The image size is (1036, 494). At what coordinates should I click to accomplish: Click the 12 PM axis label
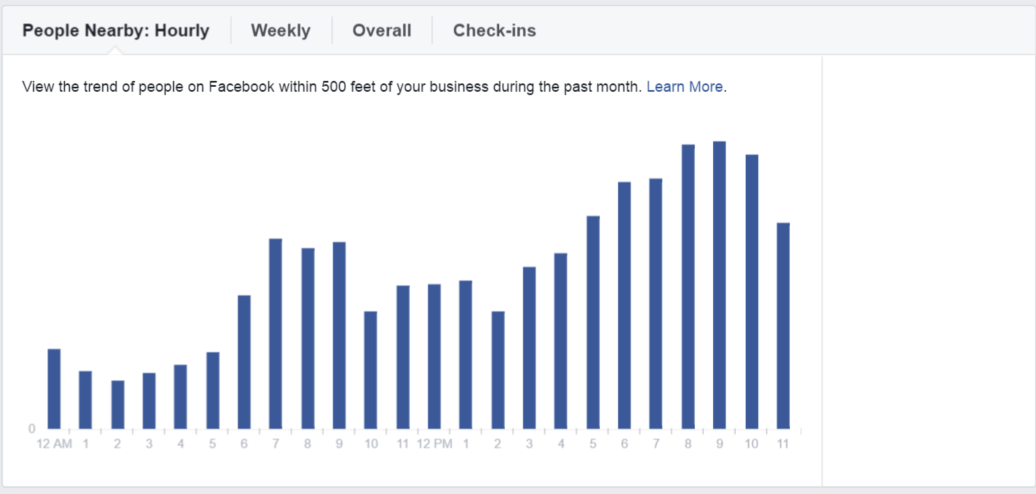[x=434, y=443]
